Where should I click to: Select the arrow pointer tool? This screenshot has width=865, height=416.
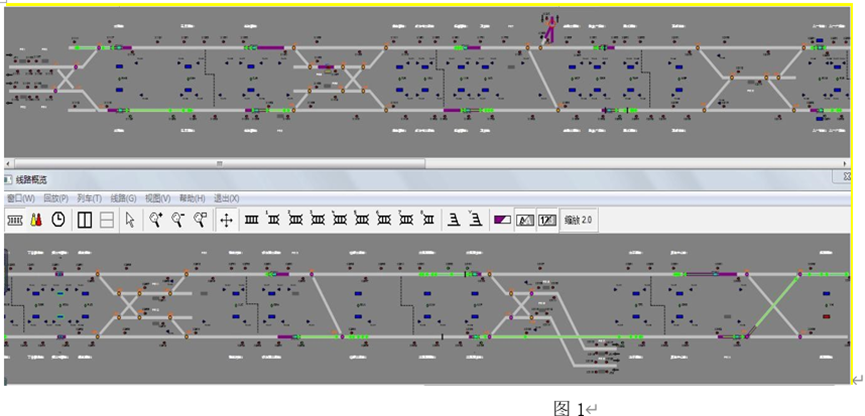[130, 220]
